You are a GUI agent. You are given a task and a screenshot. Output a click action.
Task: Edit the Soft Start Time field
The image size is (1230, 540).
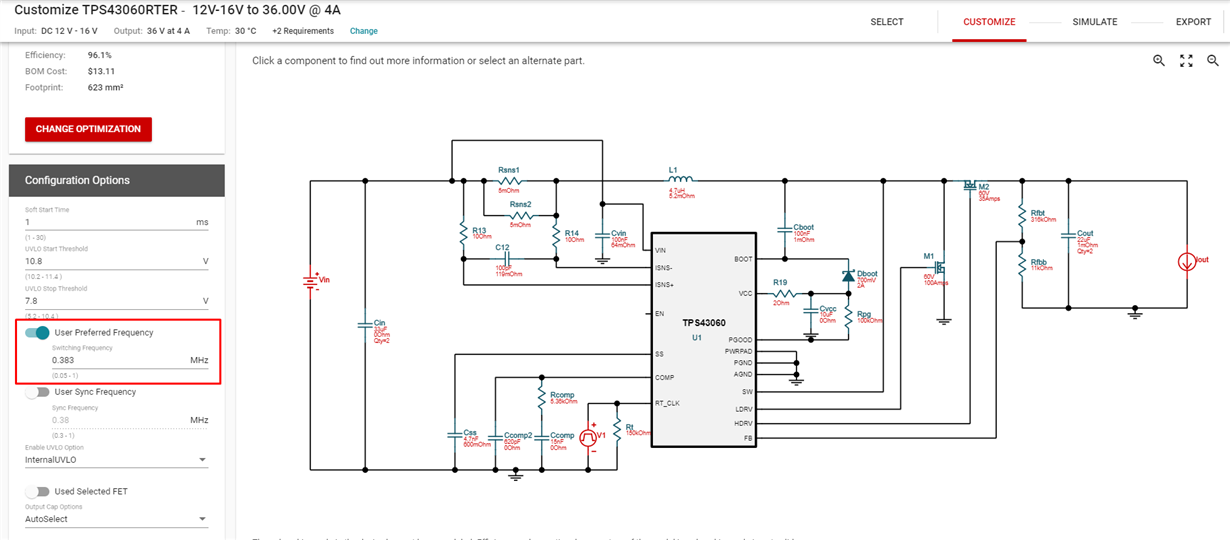click(116, 222)
